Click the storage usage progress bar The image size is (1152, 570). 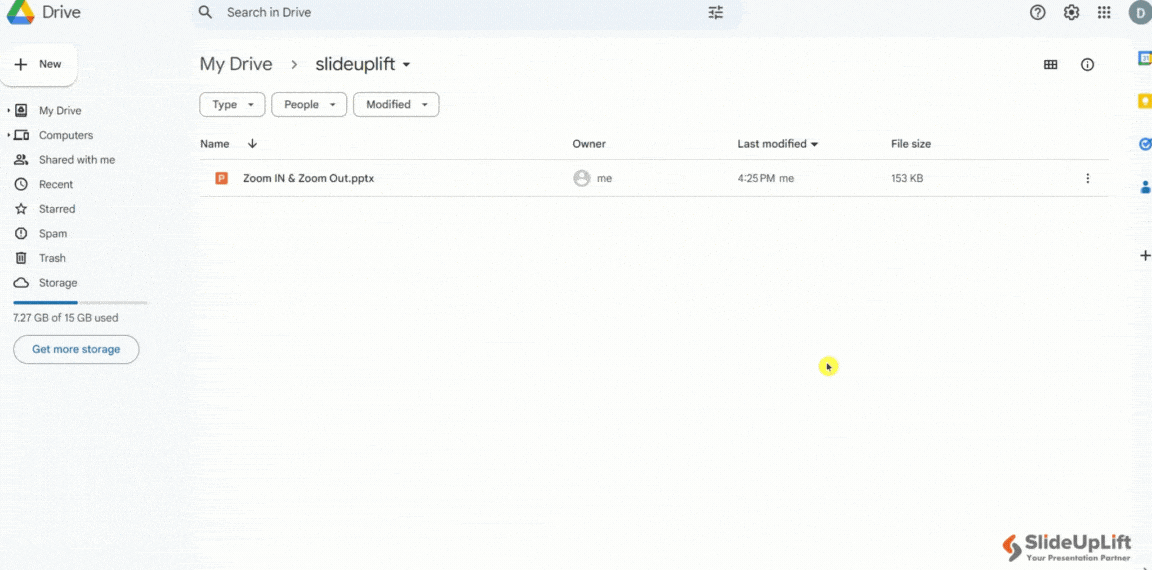[x=80, y=303]
